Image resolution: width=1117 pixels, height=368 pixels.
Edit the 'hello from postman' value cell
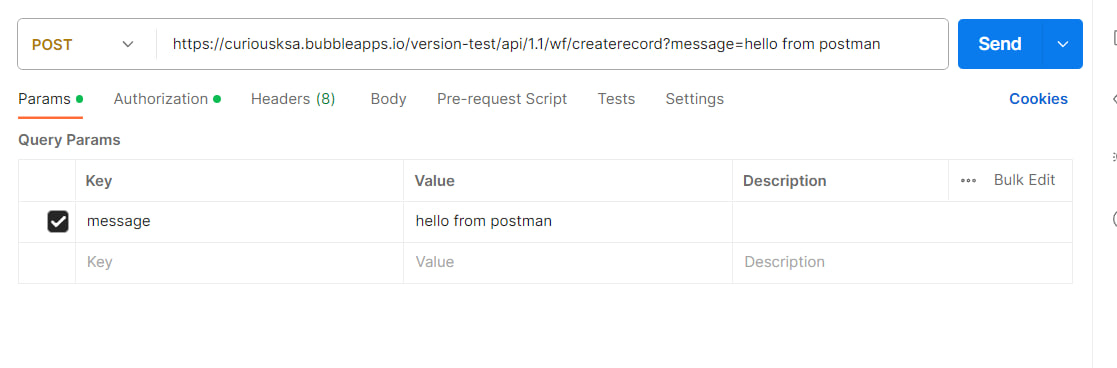click(568, 221)
